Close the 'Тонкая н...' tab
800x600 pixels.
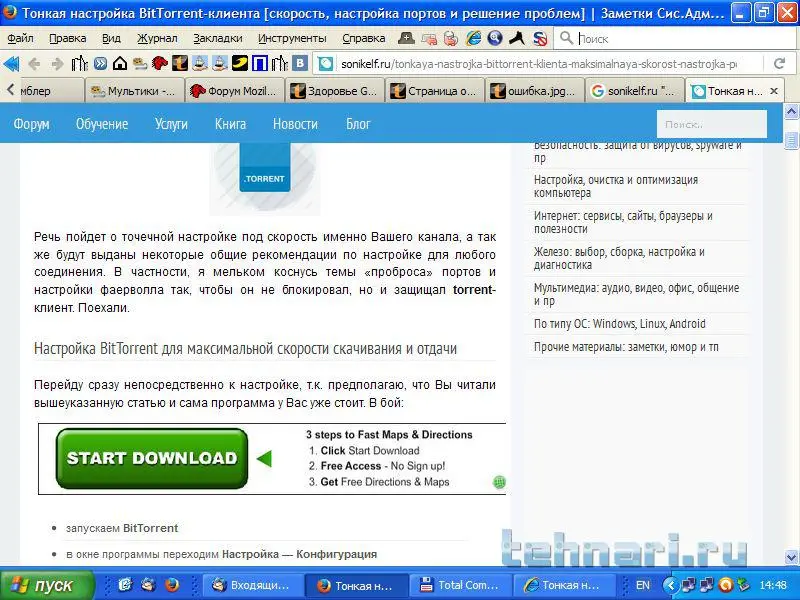(x=774, y=91)
